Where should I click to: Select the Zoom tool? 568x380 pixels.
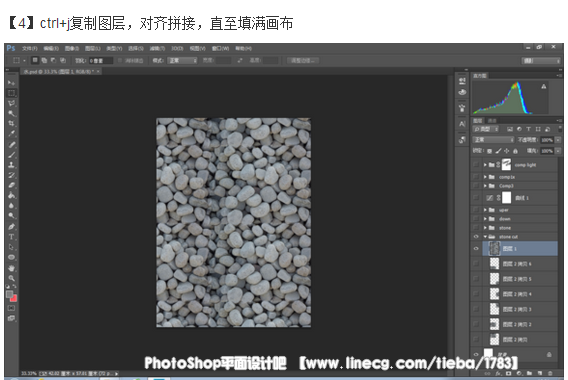tap(11, 279)
